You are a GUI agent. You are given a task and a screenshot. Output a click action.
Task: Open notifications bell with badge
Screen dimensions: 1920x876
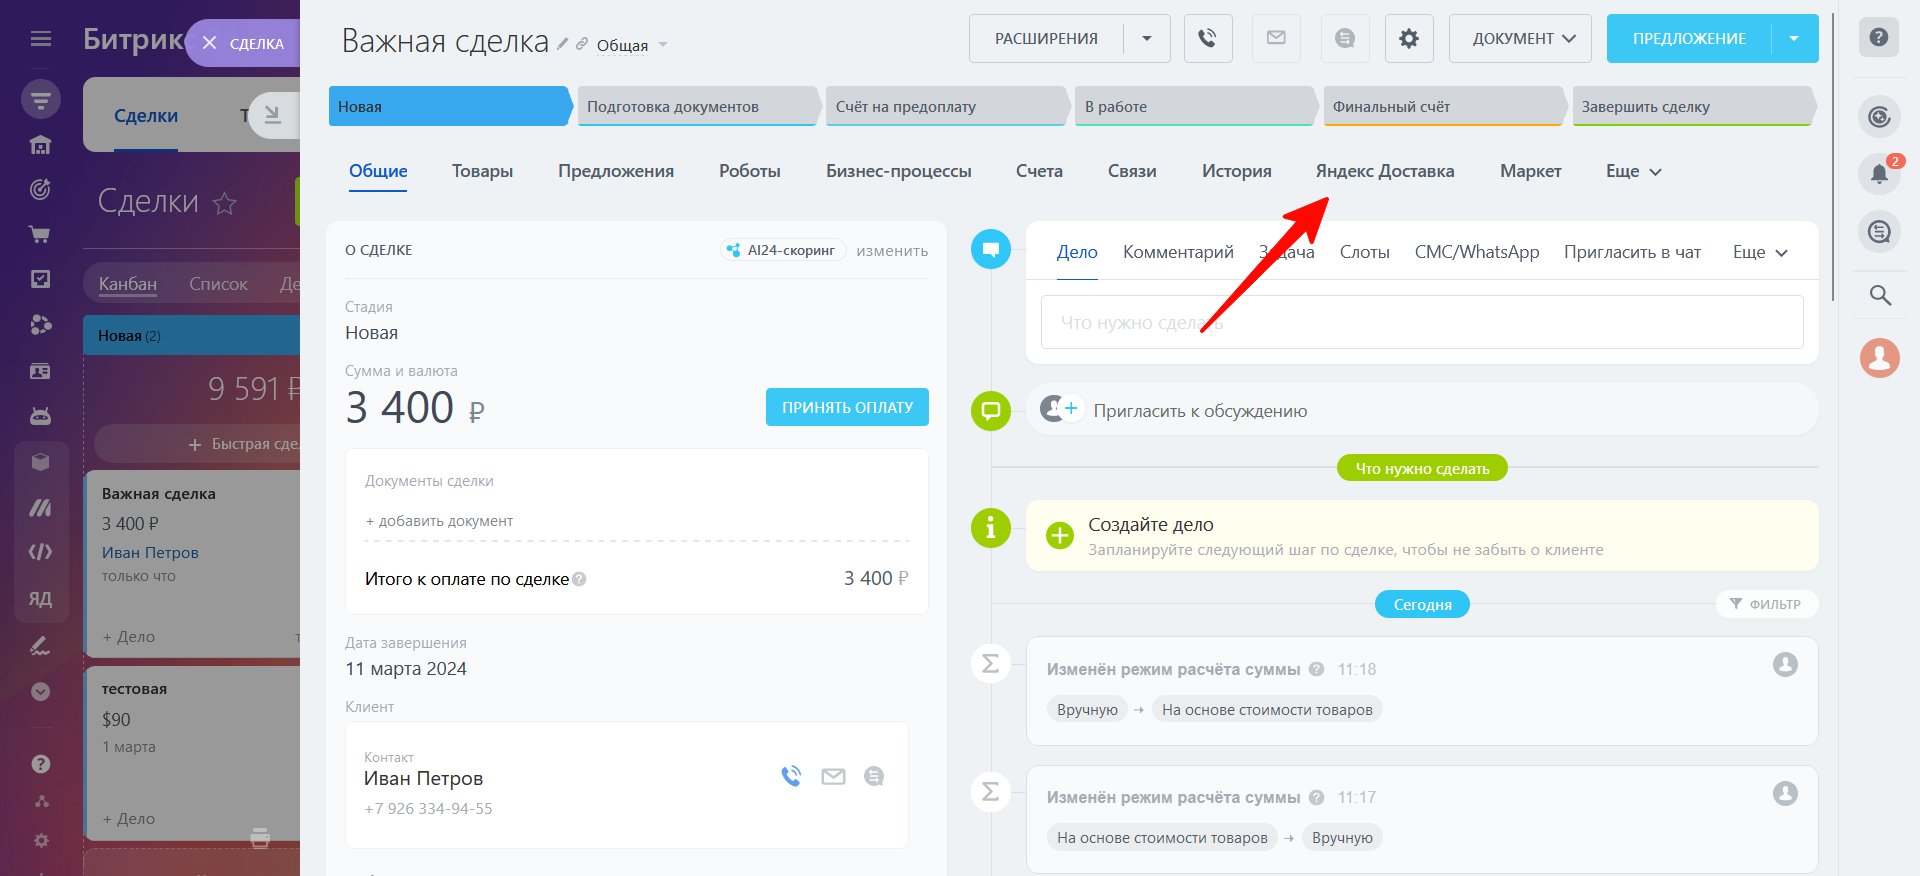tap(1879, 174)
